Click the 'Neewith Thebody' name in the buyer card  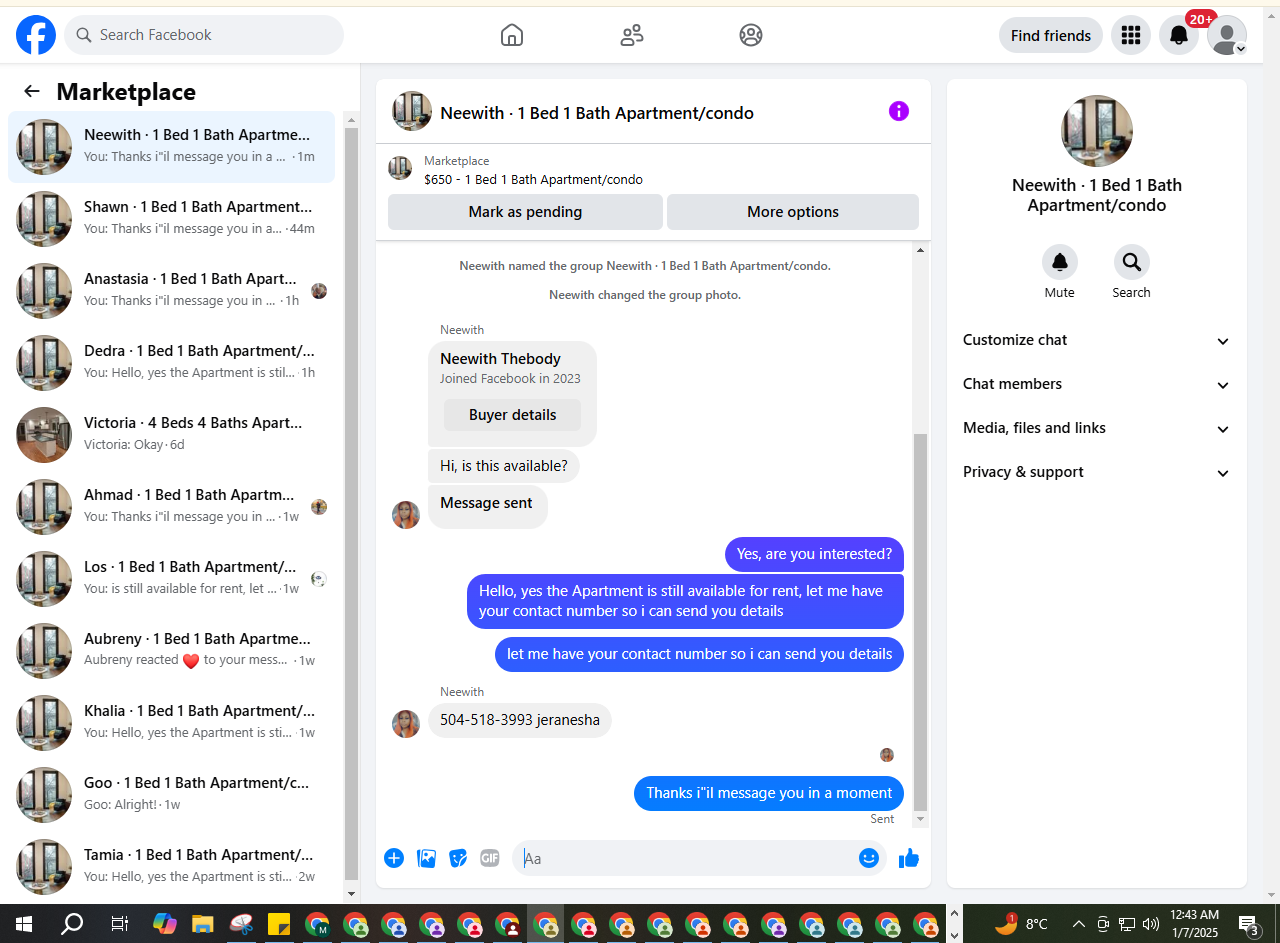500,359
